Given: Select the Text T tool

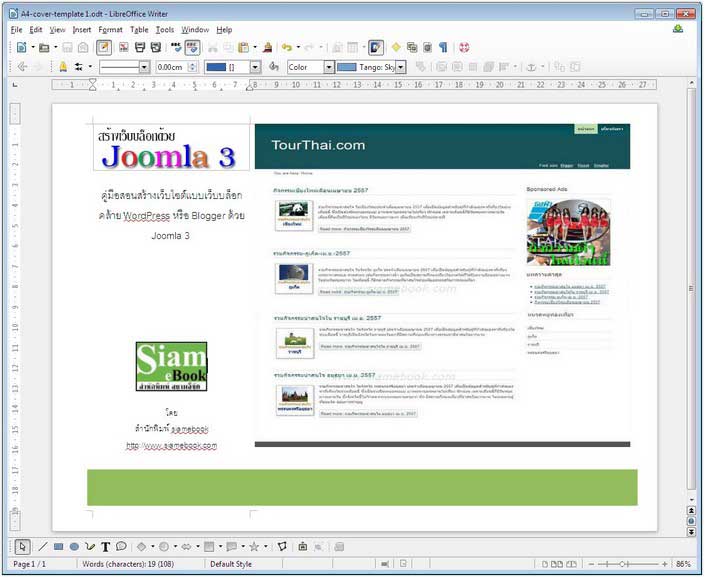Looking at the screenshot, I should tap(105, 547).
